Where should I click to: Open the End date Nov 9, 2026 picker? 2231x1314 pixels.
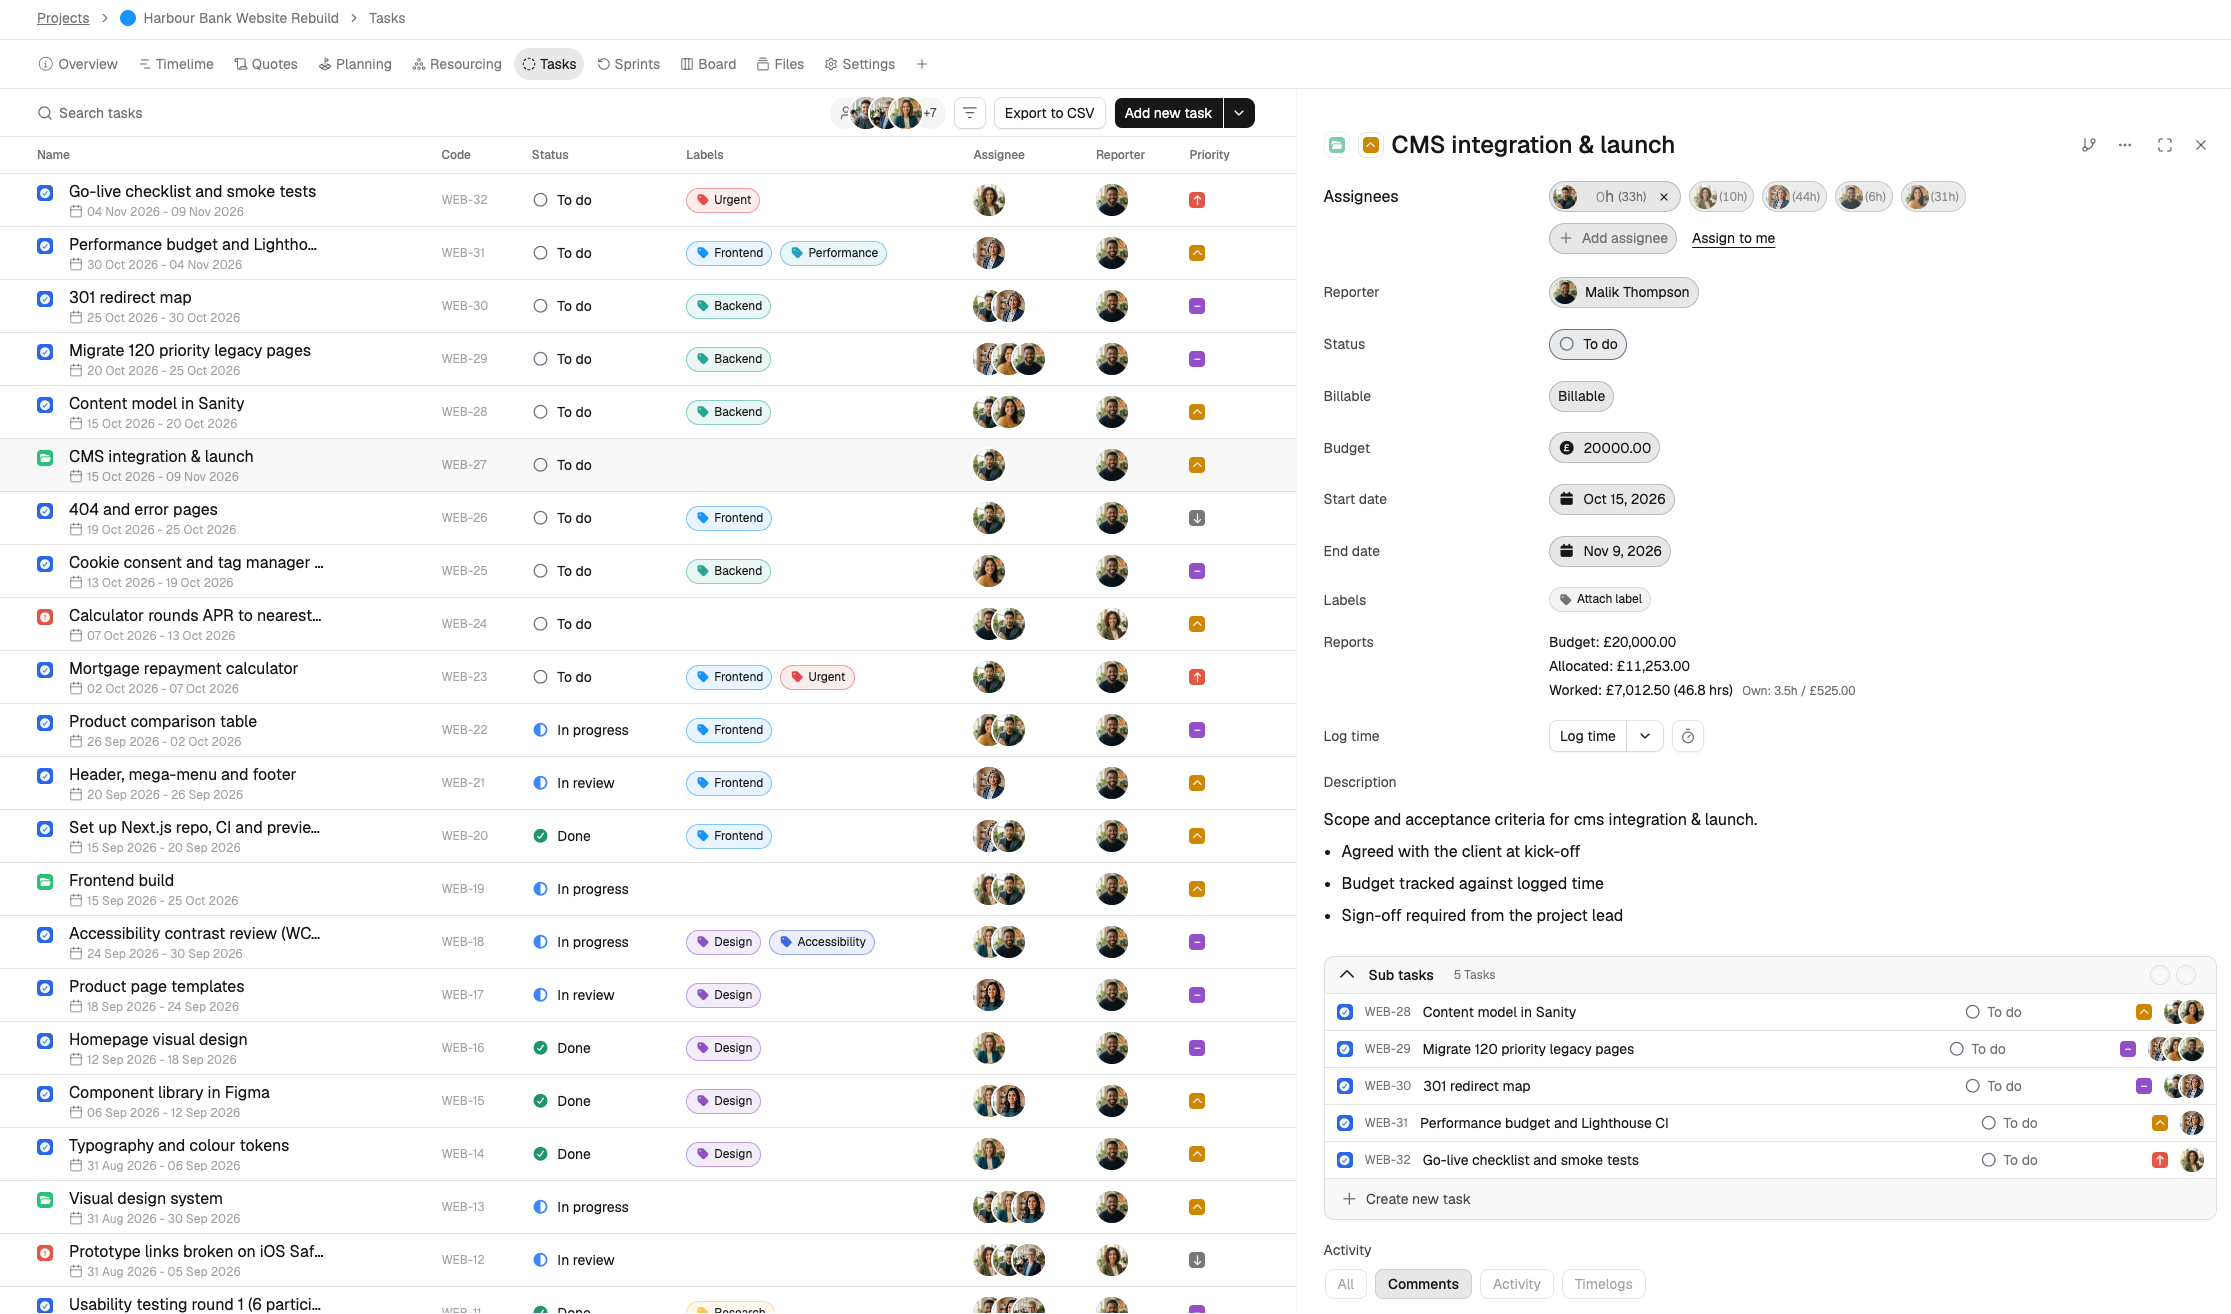[x=1610, y=551]
